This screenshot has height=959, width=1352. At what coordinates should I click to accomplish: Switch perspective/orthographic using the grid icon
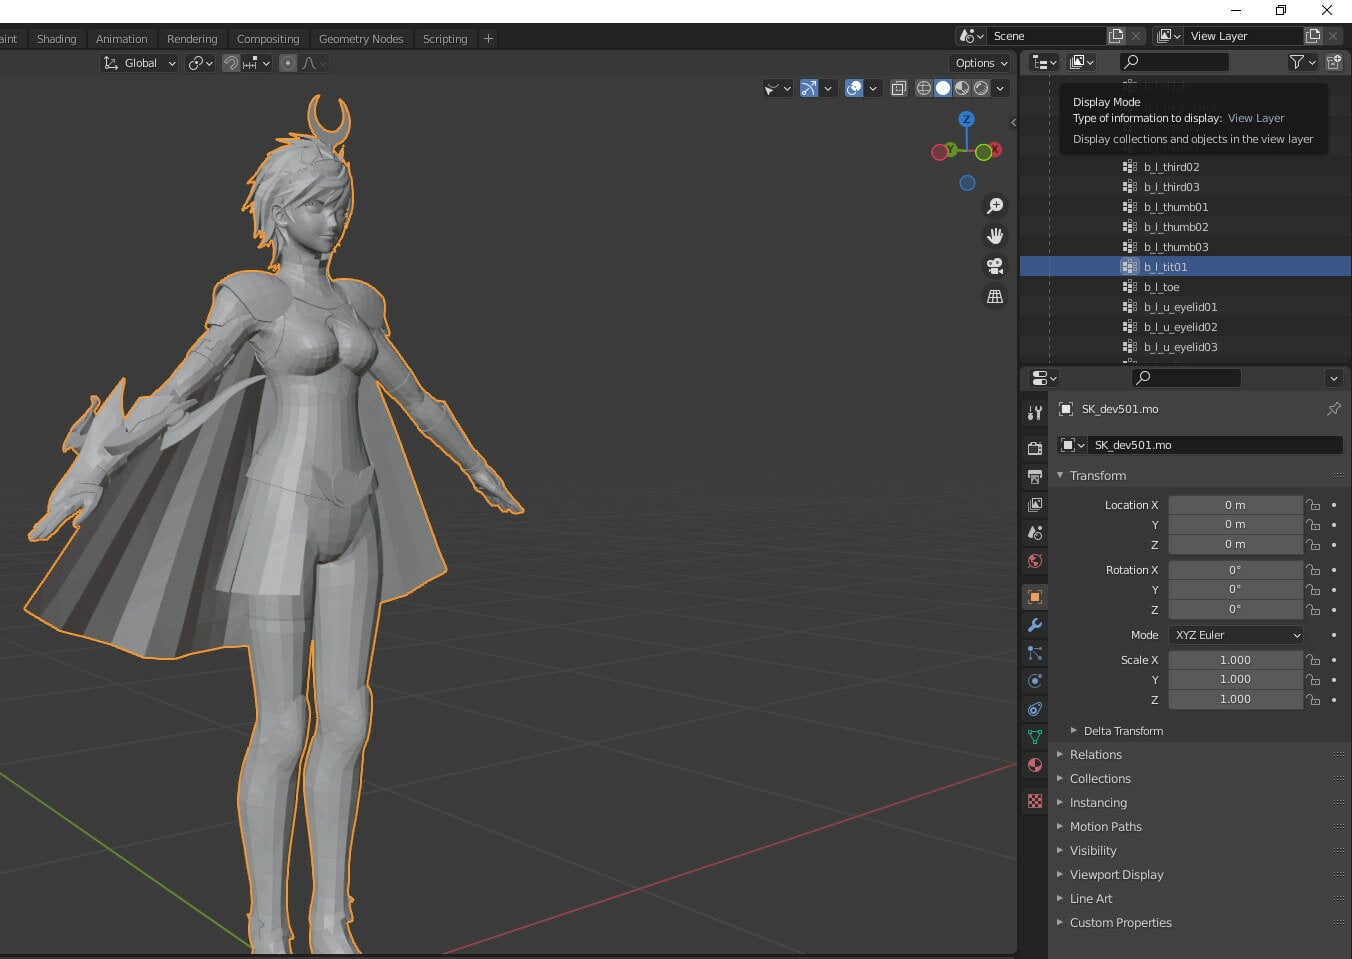click(x=995, y=296)
